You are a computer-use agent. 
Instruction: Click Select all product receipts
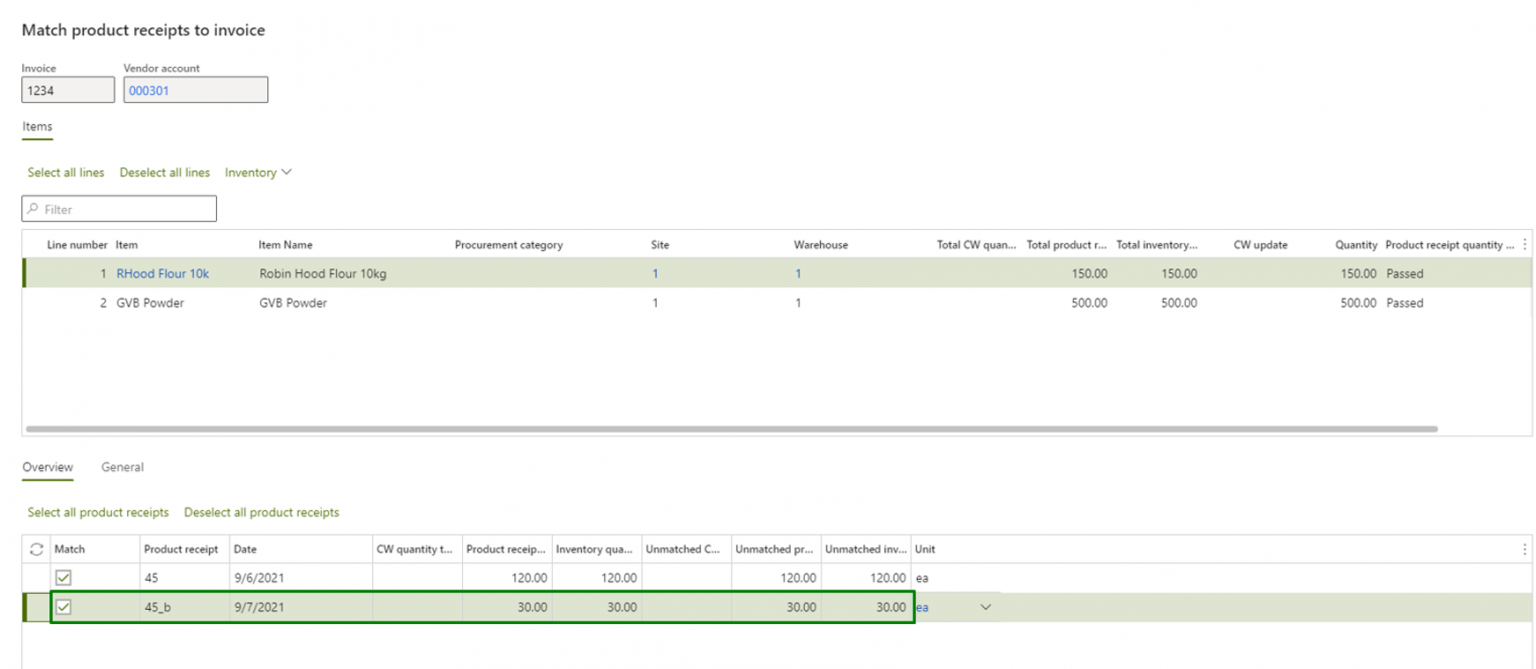[x=98, y=513]
